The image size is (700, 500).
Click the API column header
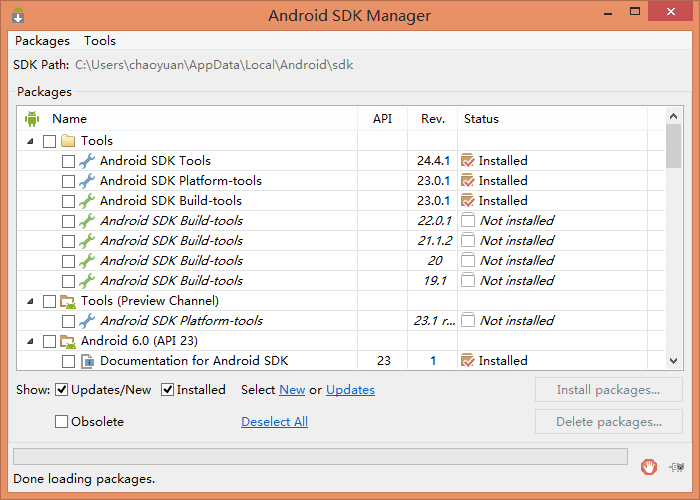tap(383, 119)
